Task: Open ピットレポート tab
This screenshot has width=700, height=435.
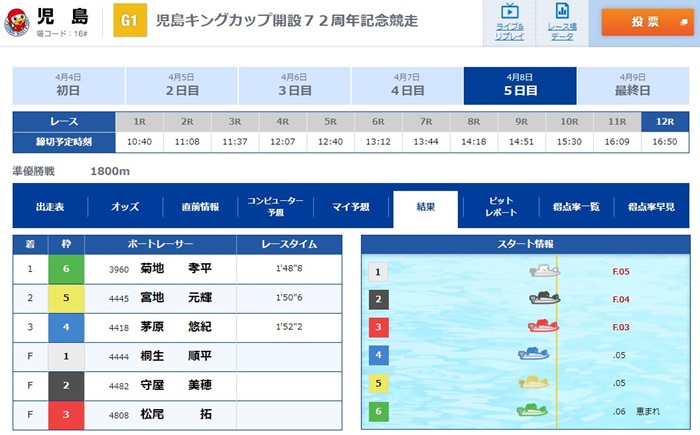Action: [x=501, y=207]
